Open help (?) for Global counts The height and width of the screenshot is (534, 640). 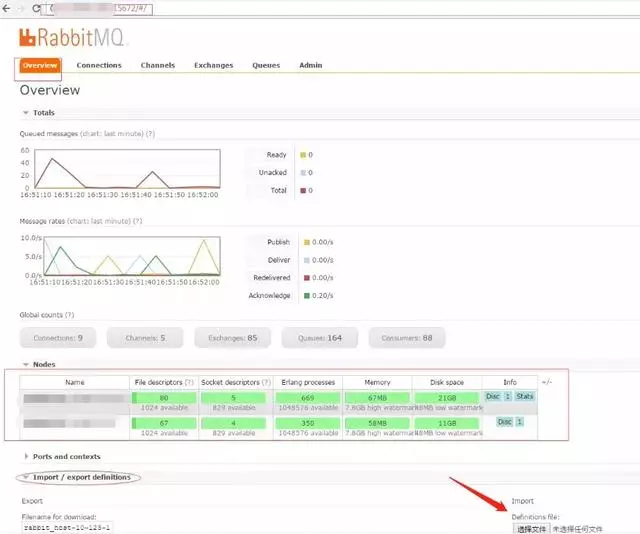[x=69, y=315]
